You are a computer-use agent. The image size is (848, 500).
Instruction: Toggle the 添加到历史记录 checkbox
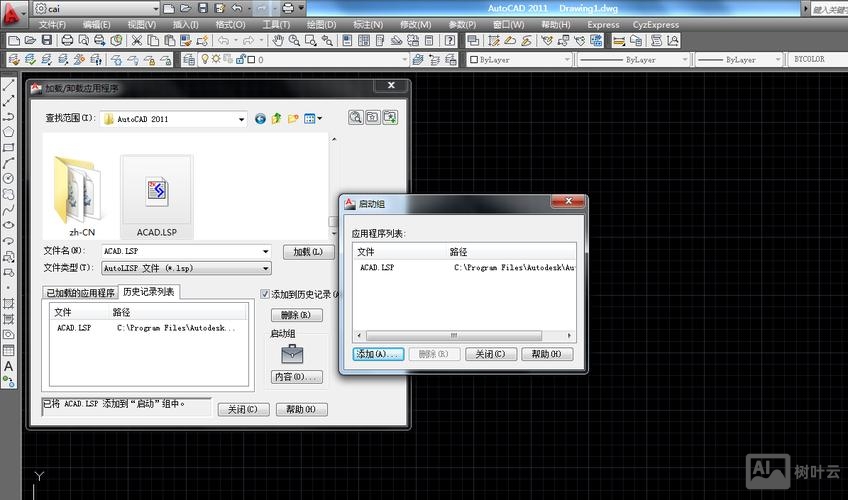click(x=265, y=294)
